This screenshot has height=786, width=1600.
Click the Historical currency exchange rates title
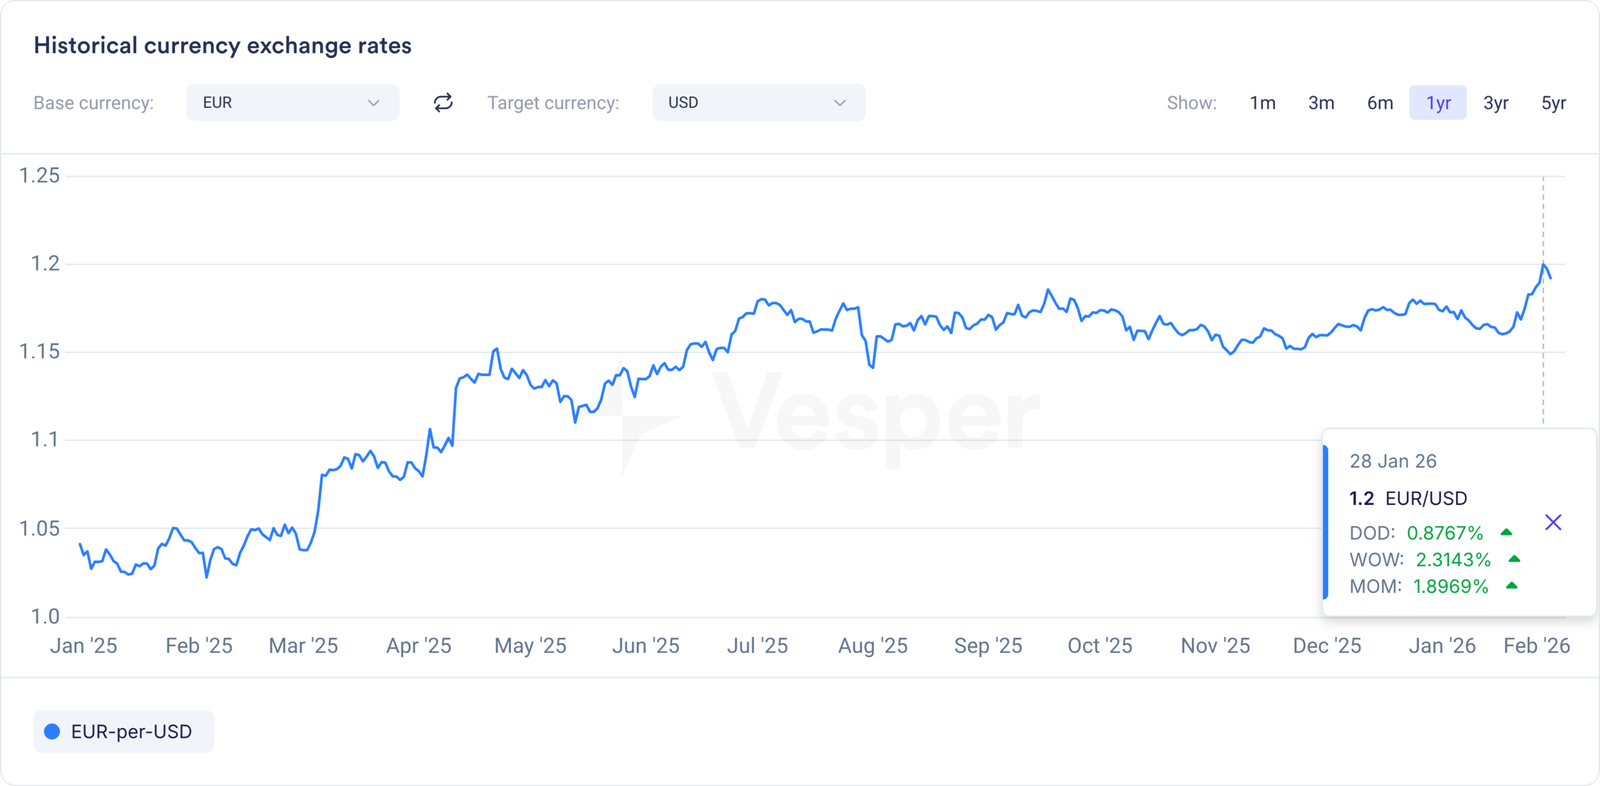click(x=222, y=46)
